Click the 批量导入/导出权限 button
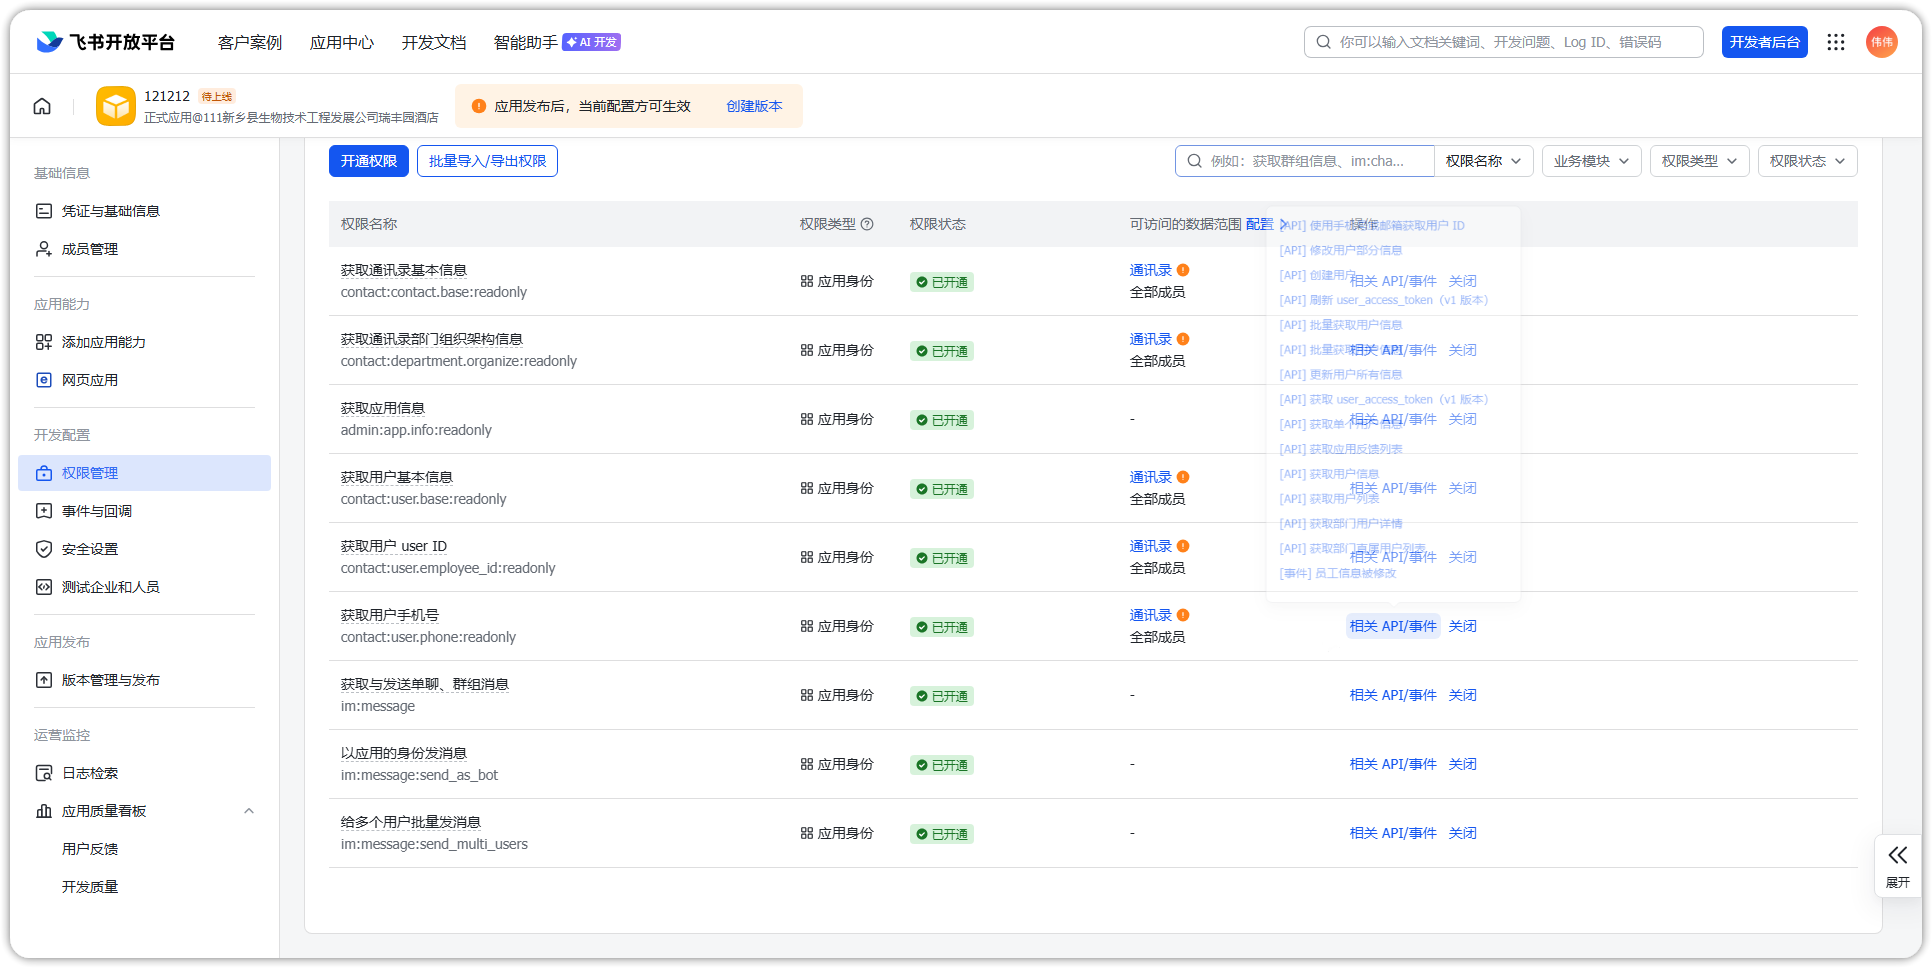 [x=487, y=161]
